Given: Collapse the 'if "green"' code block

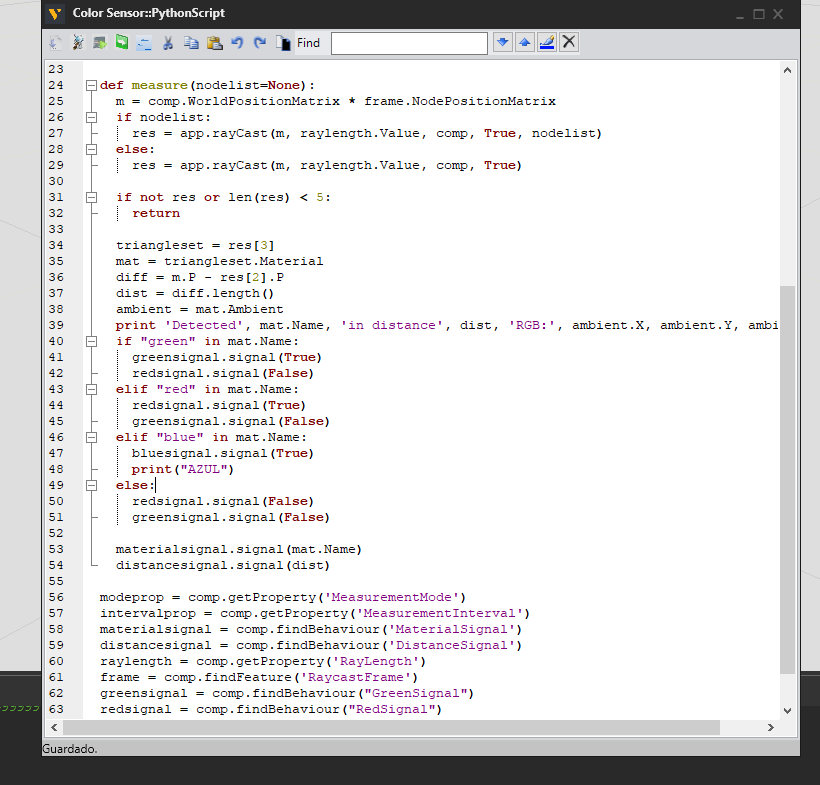Looking at the screenshot, I should (x=91, y=341).
